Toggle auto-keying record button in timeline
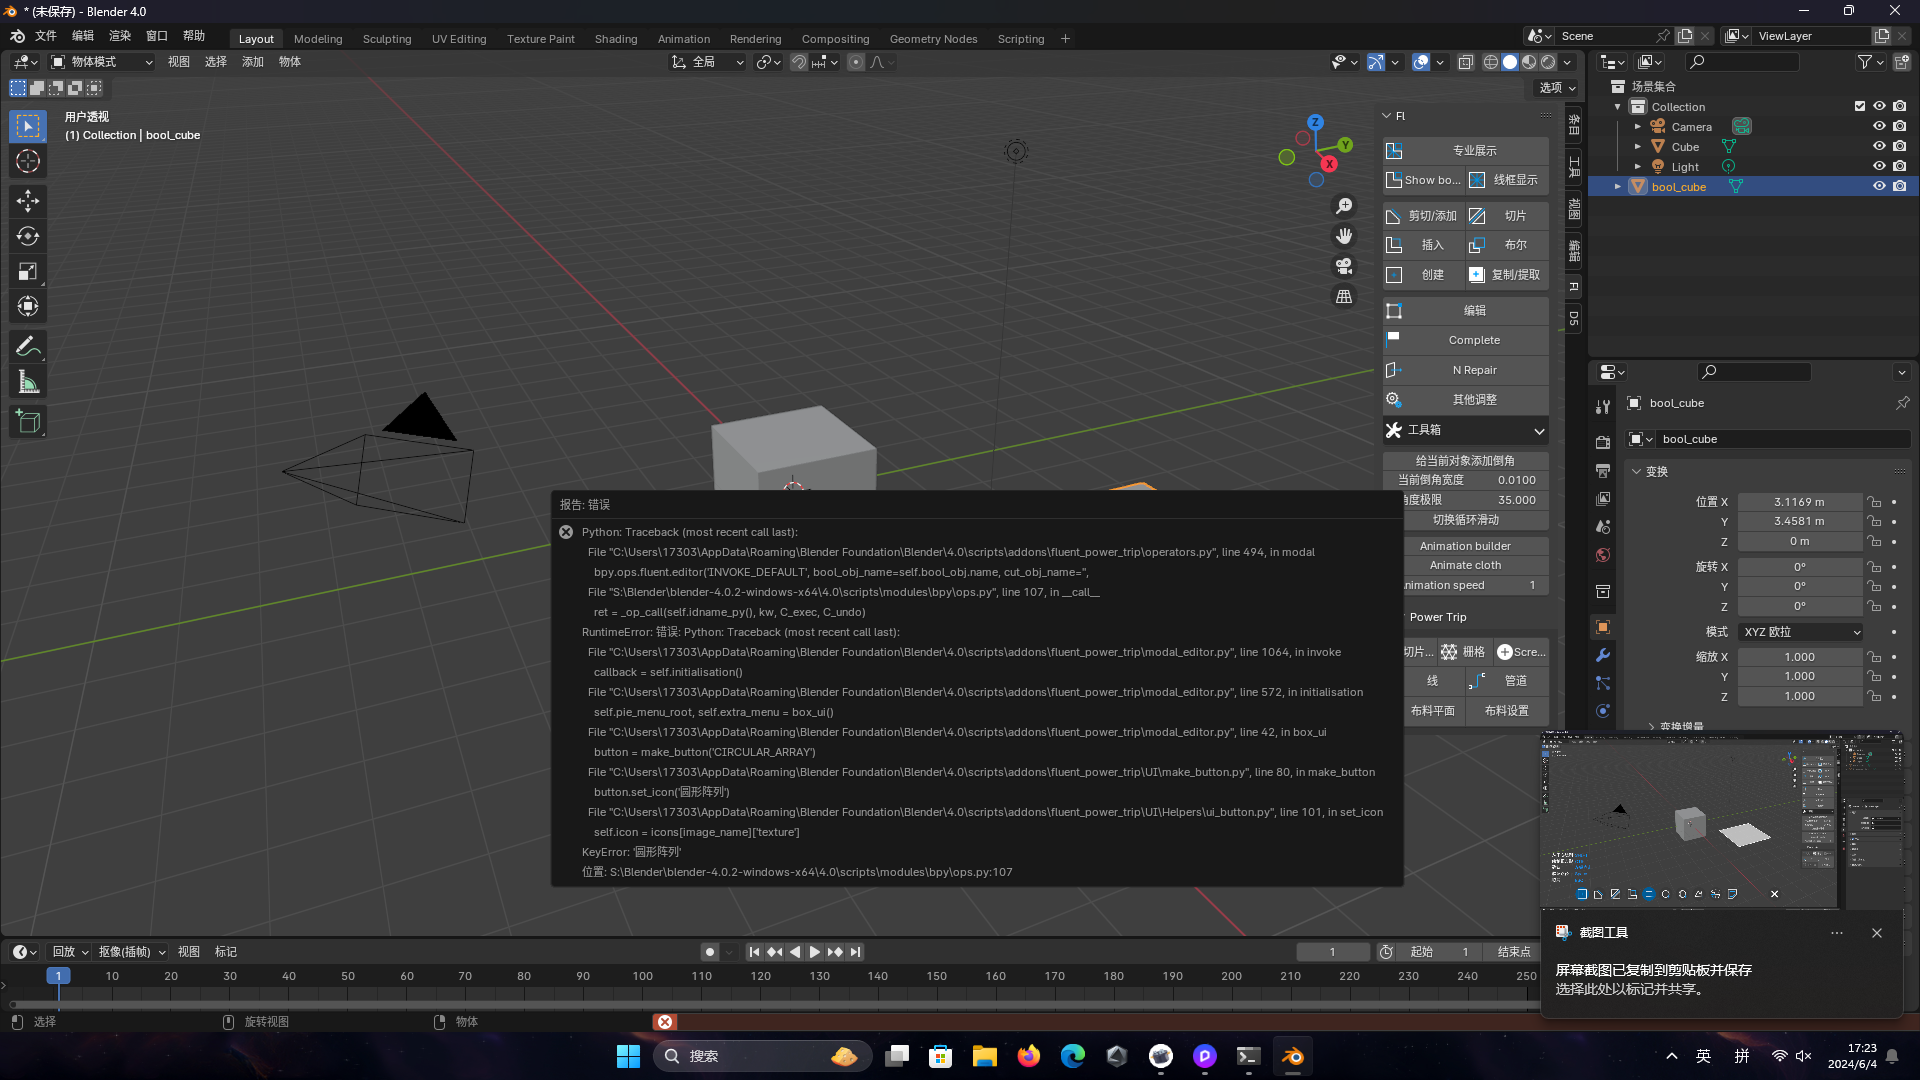 point(710,952)
